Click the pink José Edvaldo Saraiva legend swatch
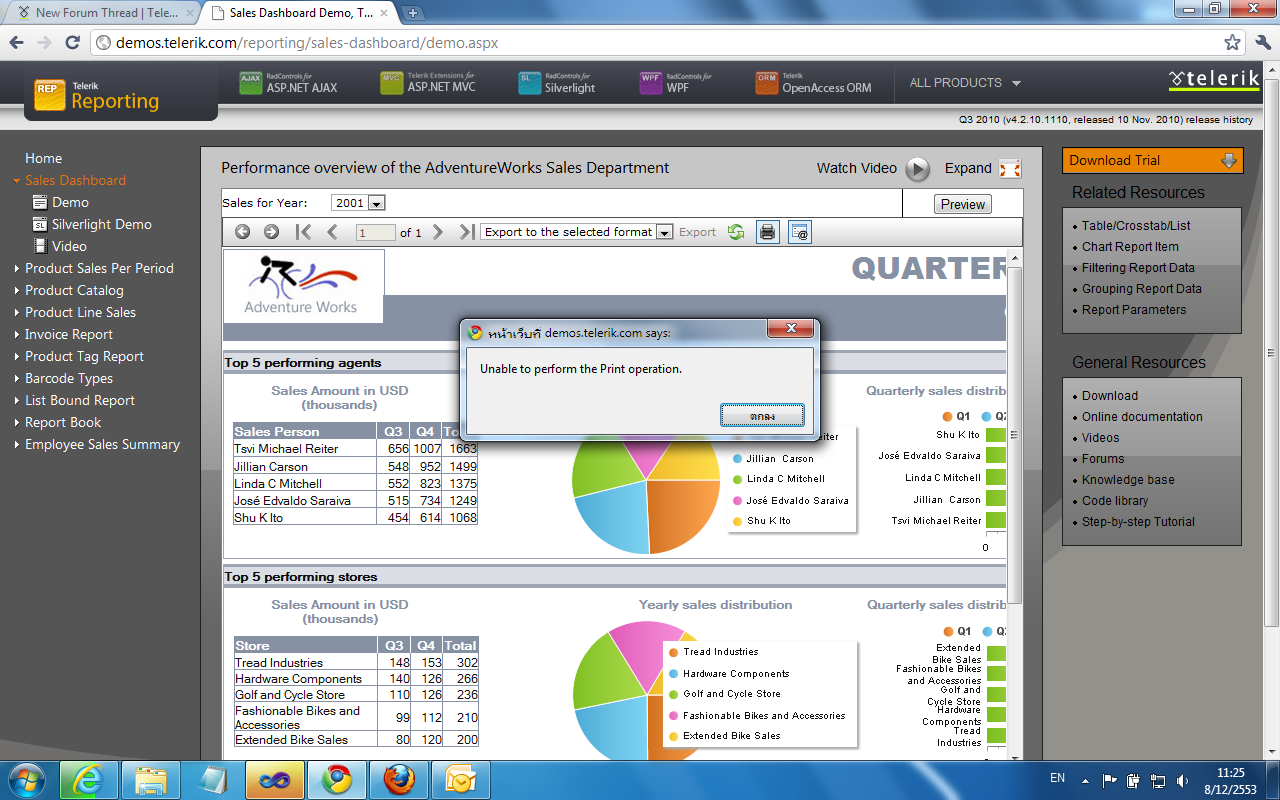 737,501
